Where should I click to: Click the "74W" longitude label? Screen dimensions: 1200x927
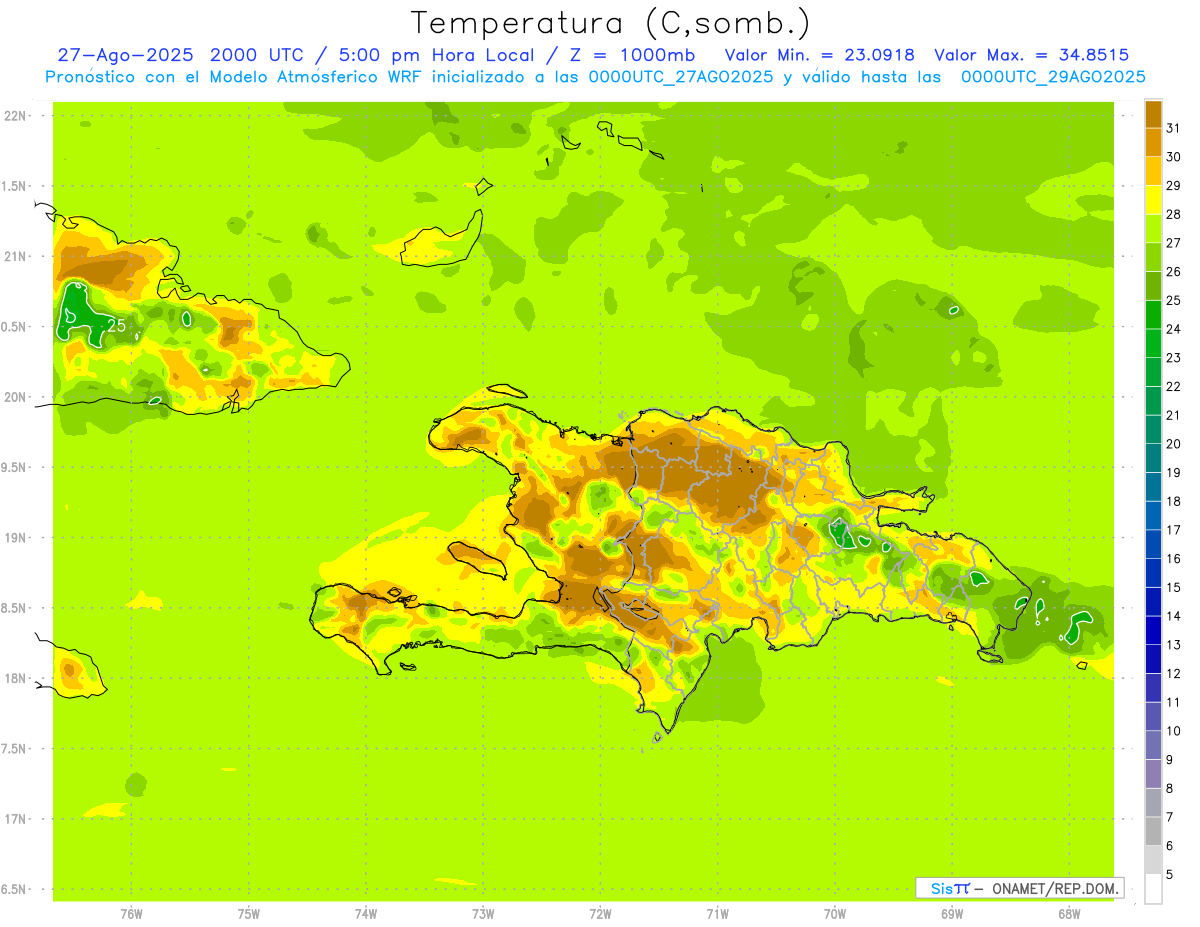pos(366,913)
